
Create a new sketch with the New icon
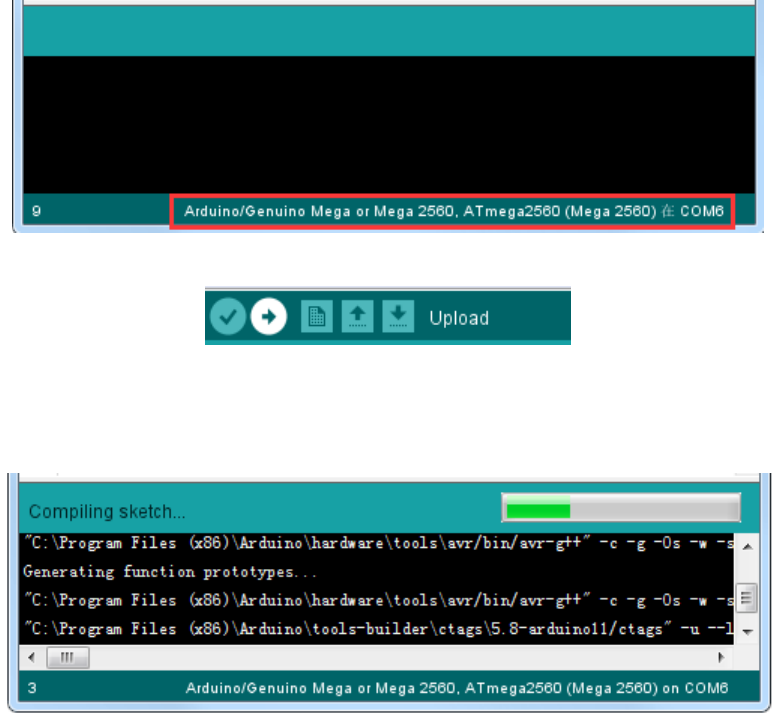[x=317, y=316]
